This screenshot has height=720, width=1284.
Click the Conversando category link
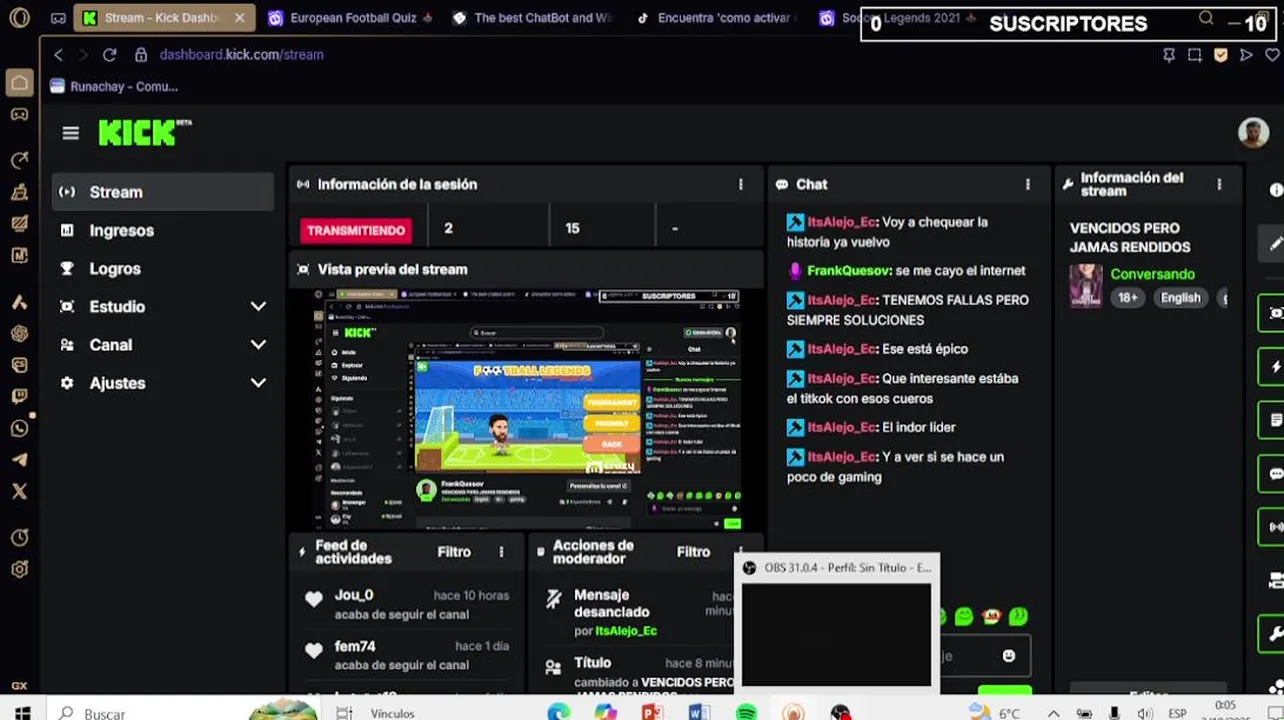1152,274
